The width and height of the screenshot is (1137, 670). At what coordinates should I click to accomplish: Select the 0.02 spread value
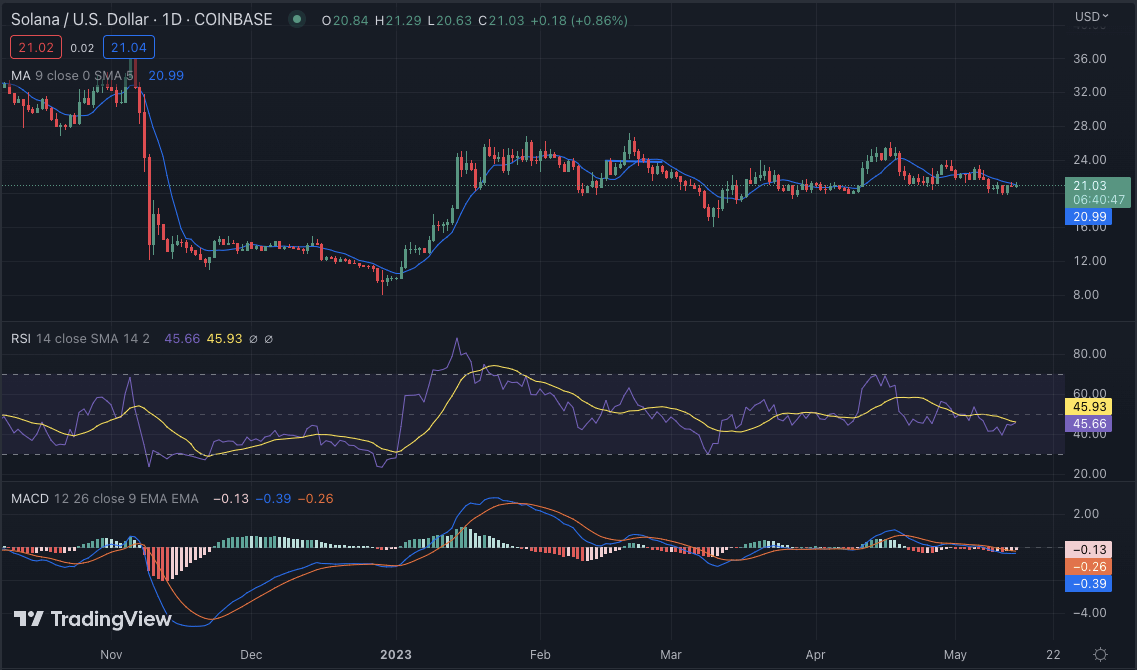tap(83, 49)
